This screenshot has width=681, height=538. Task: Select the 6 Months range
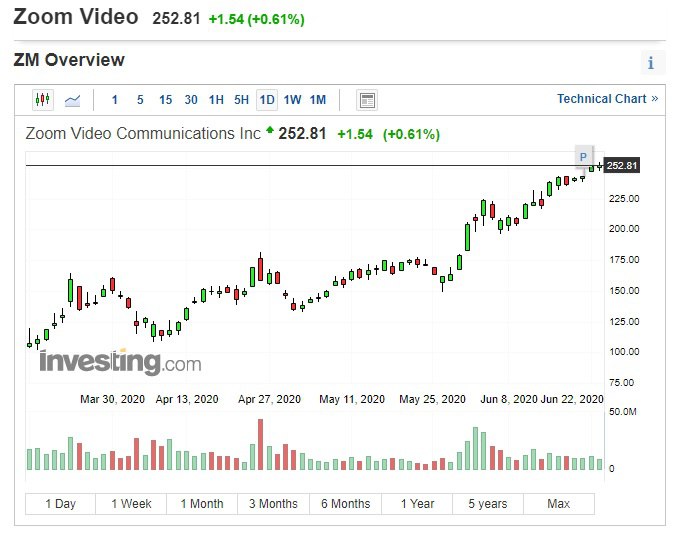point(346,504)
